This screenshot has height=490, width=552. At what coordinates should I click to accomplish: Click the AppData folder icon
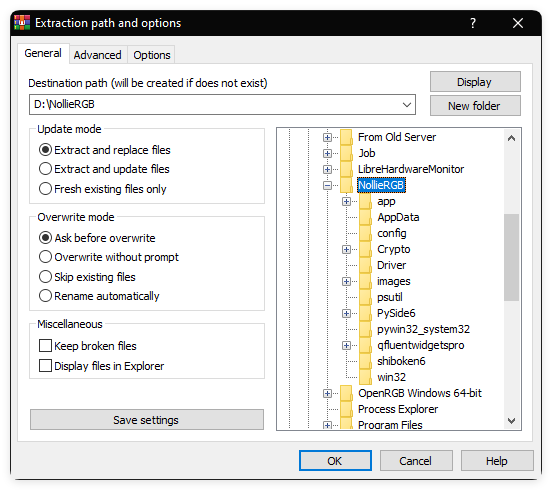[365, 217]
